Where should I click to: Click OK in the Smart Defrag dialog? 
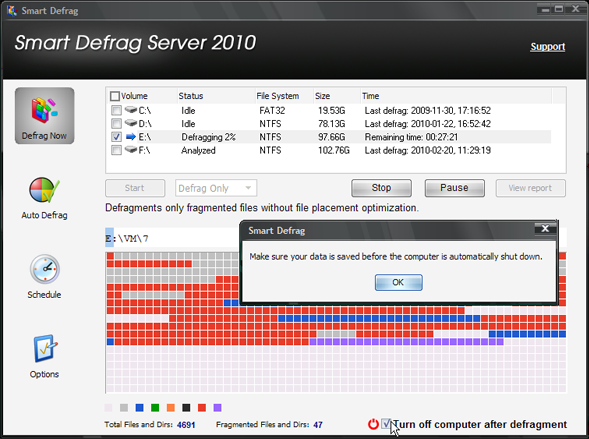click(x=399, y=282)
